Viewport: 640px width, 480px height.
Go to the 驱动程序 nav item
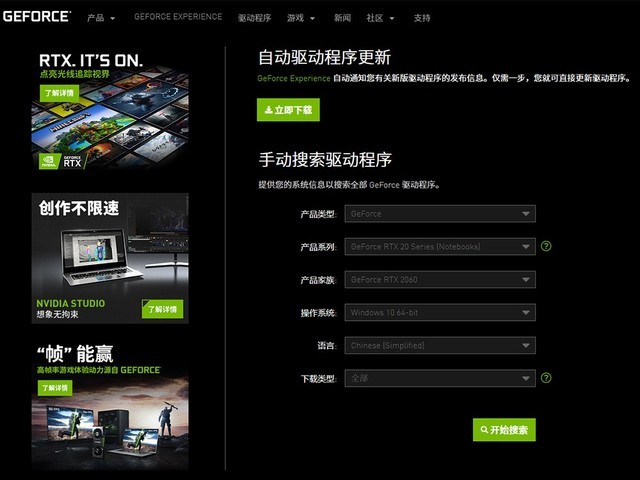(x=254, y=18)
